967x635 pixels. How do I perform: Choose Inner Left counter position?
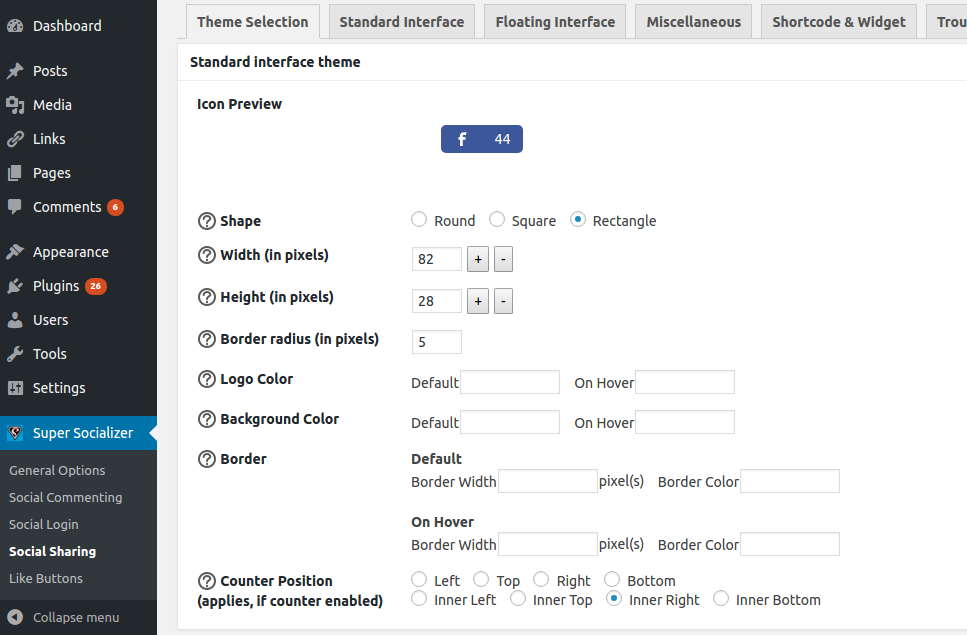click(419, 598)
